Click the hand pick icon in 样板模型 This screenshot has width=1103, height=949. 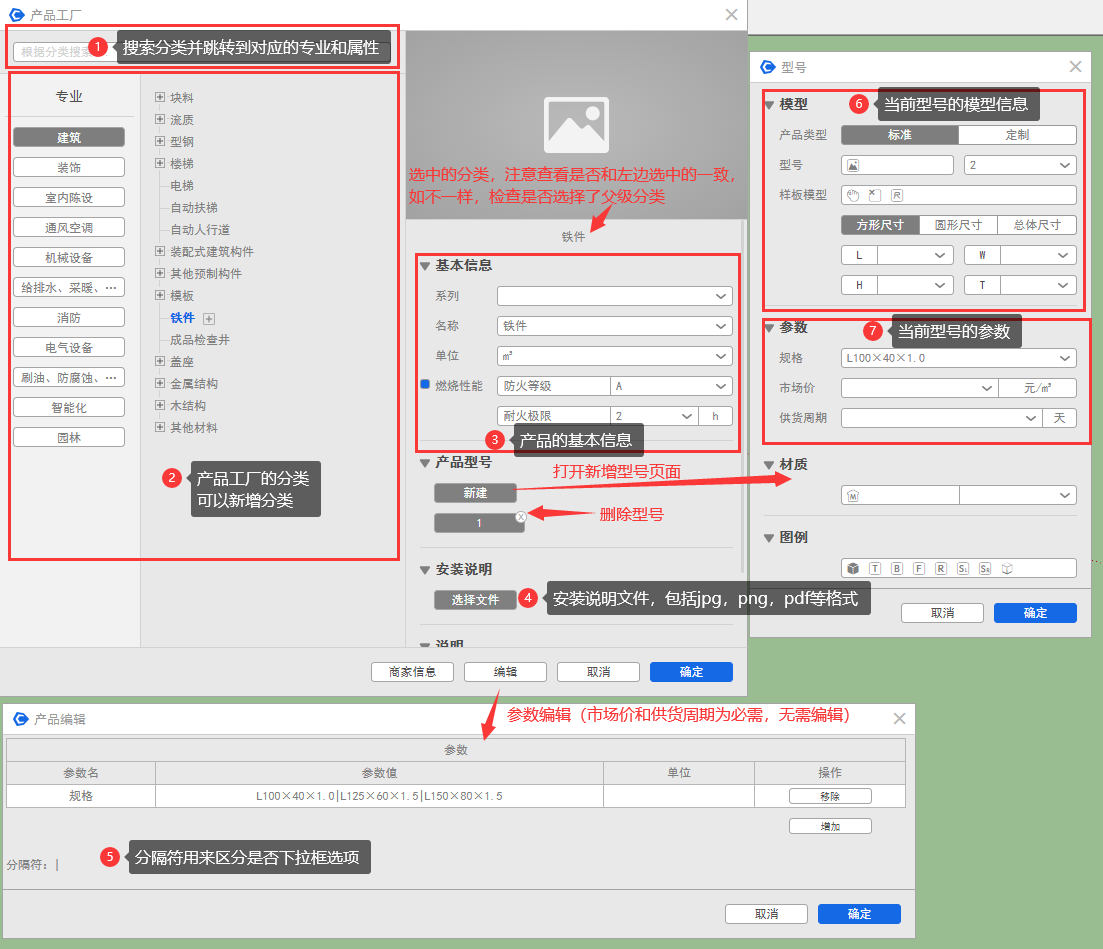[x=853, y=195]
